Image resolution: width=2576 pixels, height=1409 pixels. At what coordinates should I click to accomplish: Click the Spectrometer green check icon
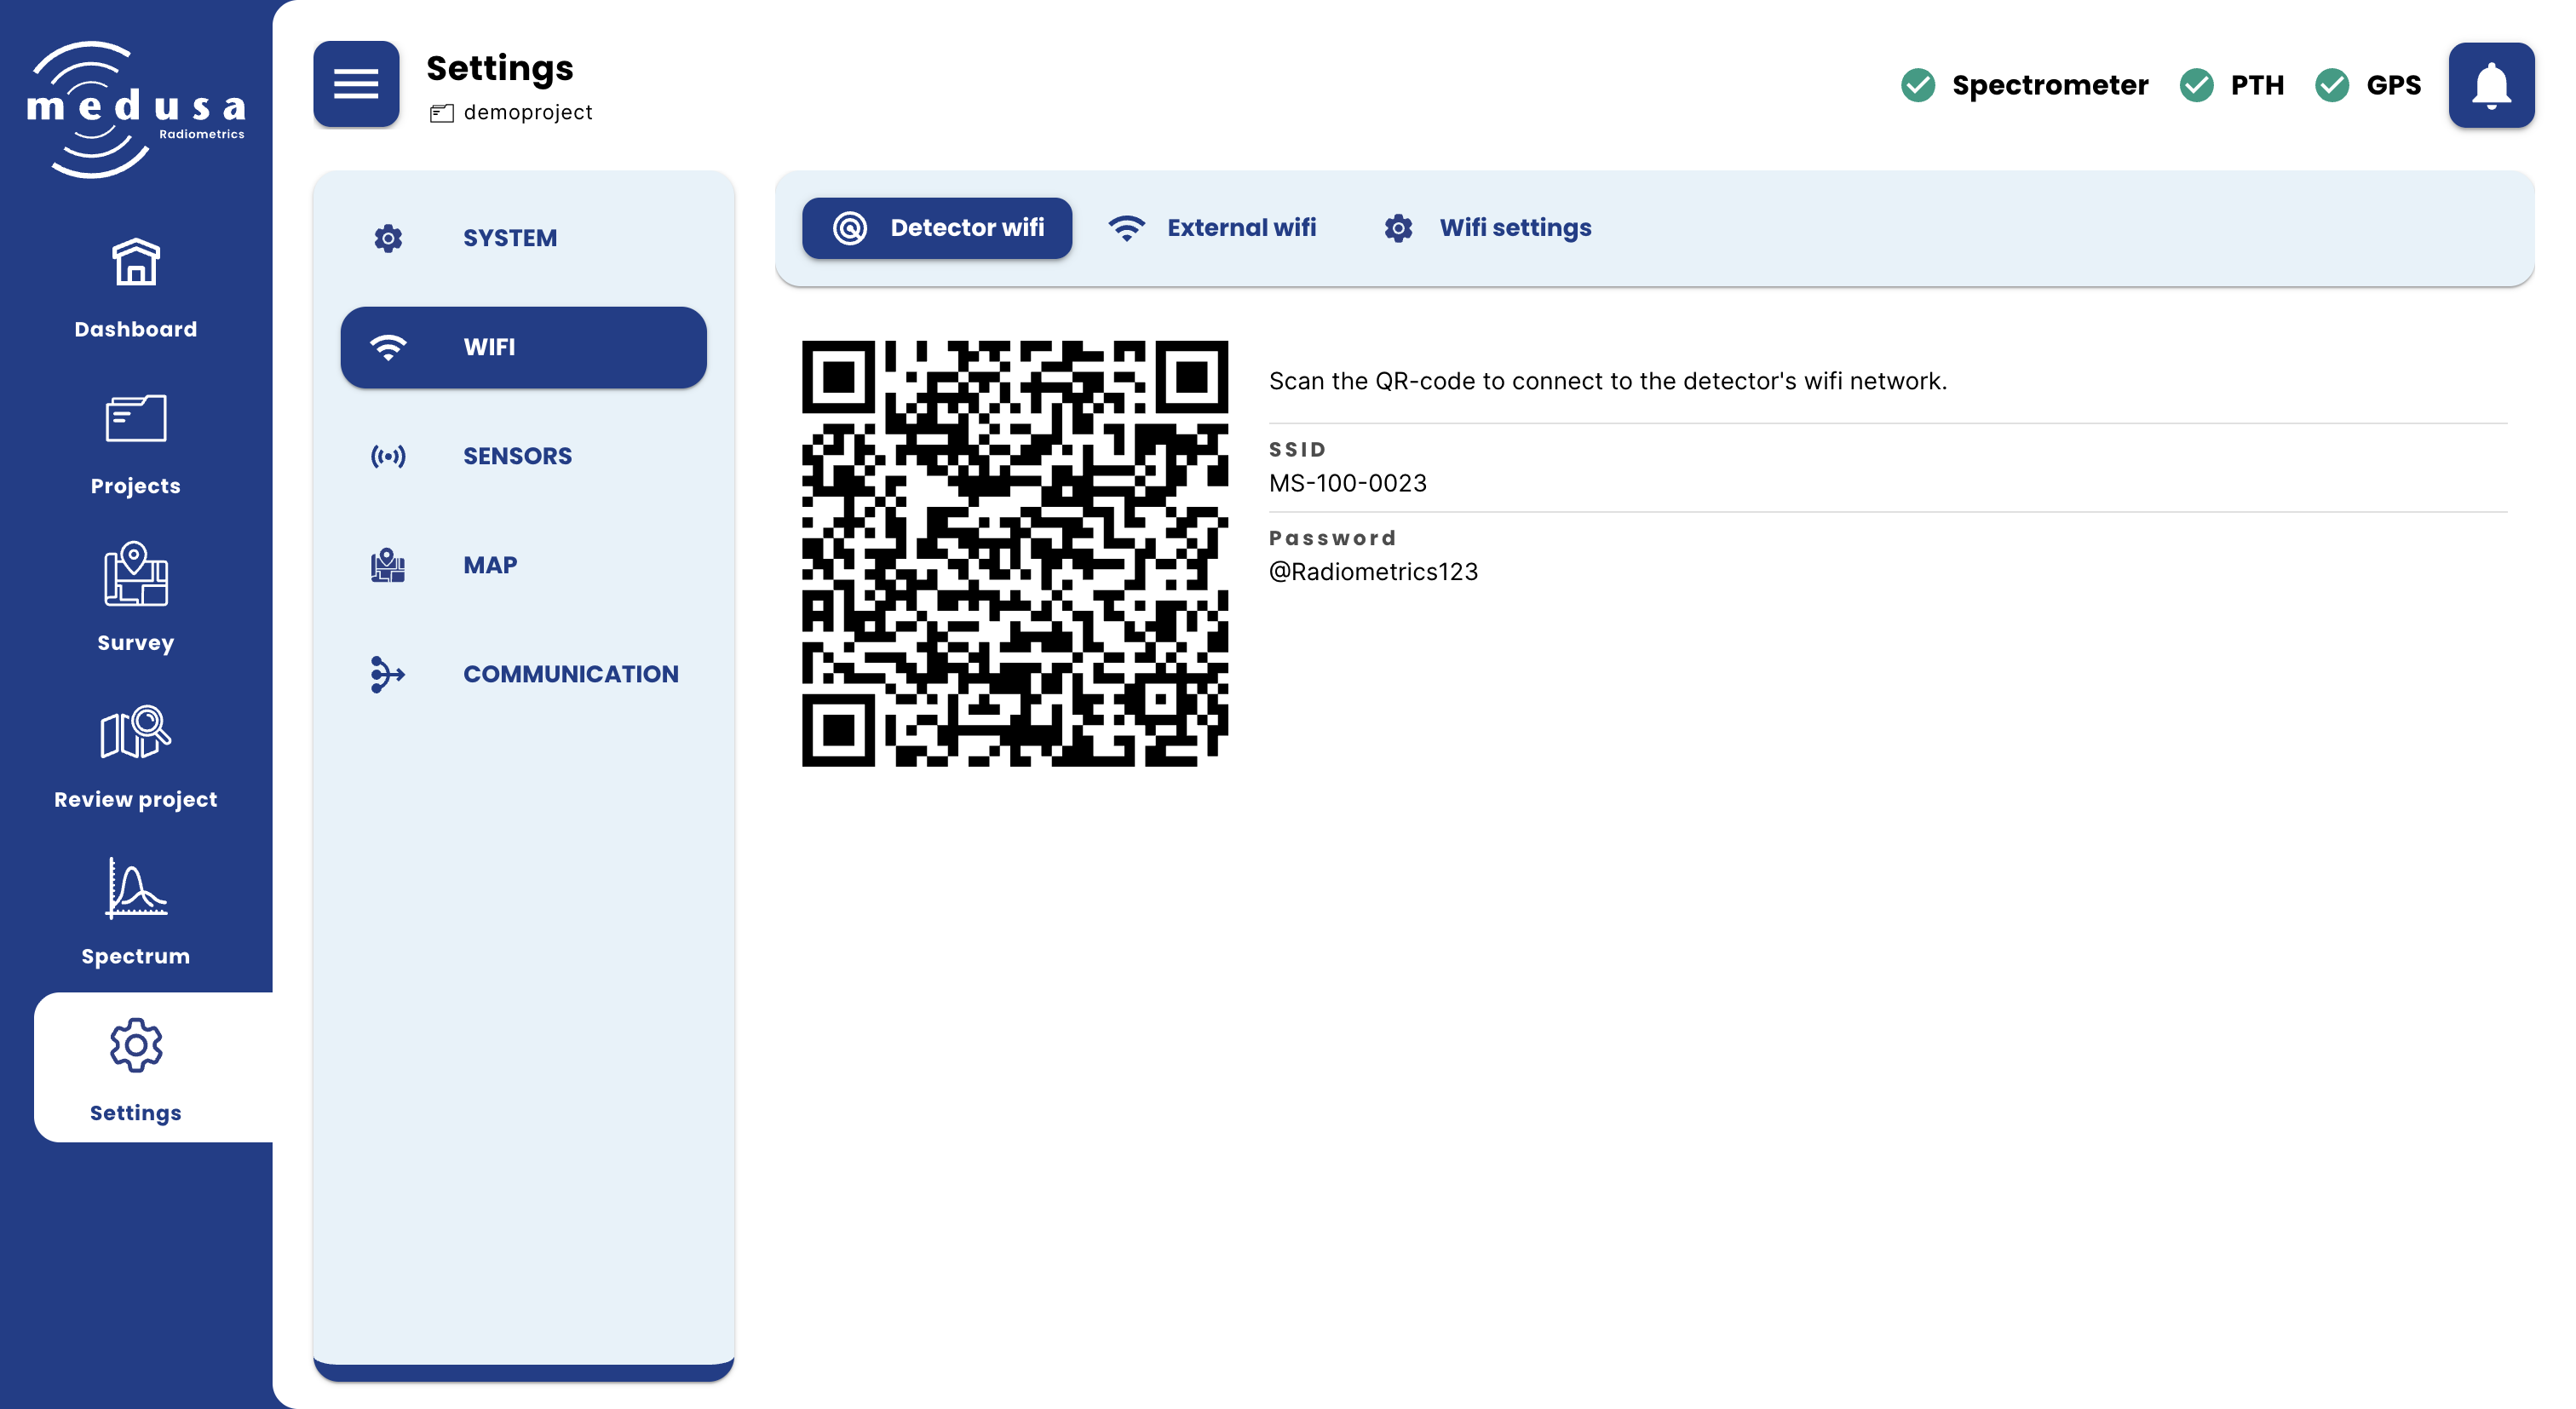coord(1918,85)
